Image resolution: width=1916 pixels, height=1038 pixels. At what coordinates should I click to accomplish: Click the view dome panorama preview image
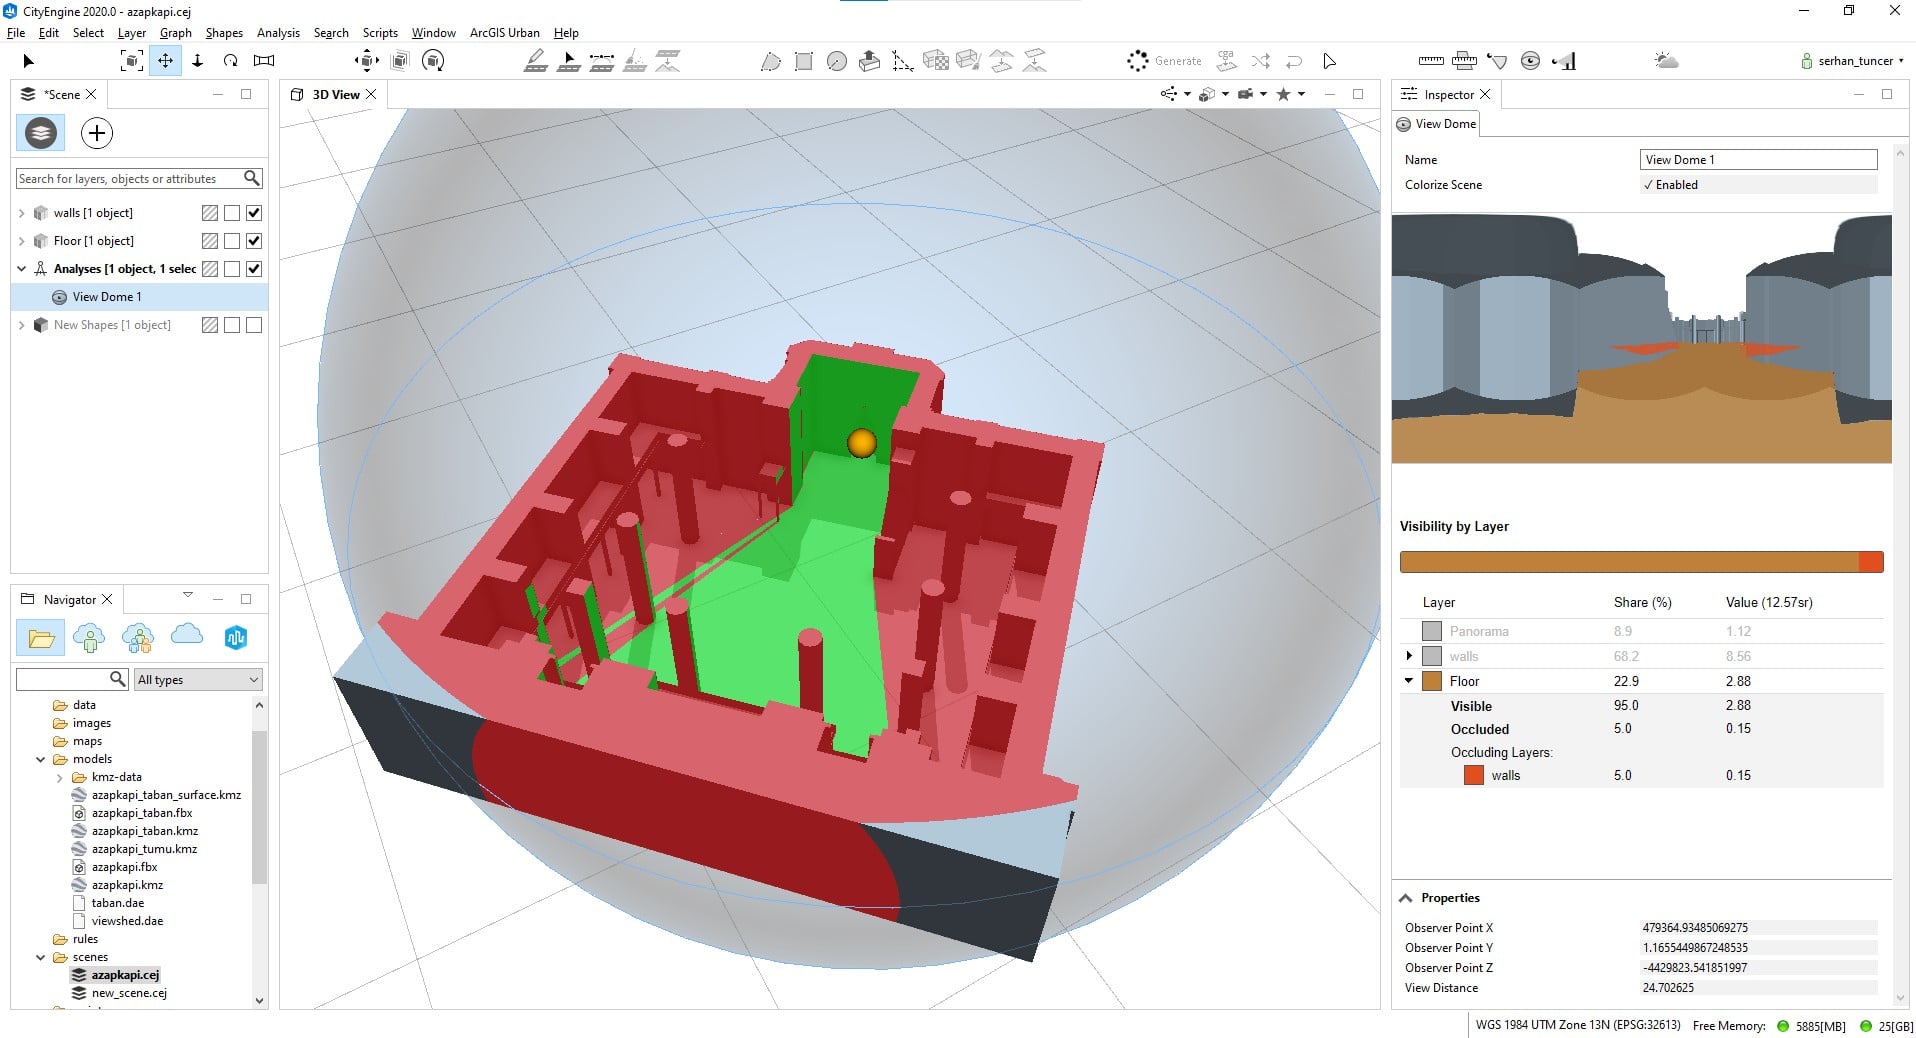[1641, 338]
